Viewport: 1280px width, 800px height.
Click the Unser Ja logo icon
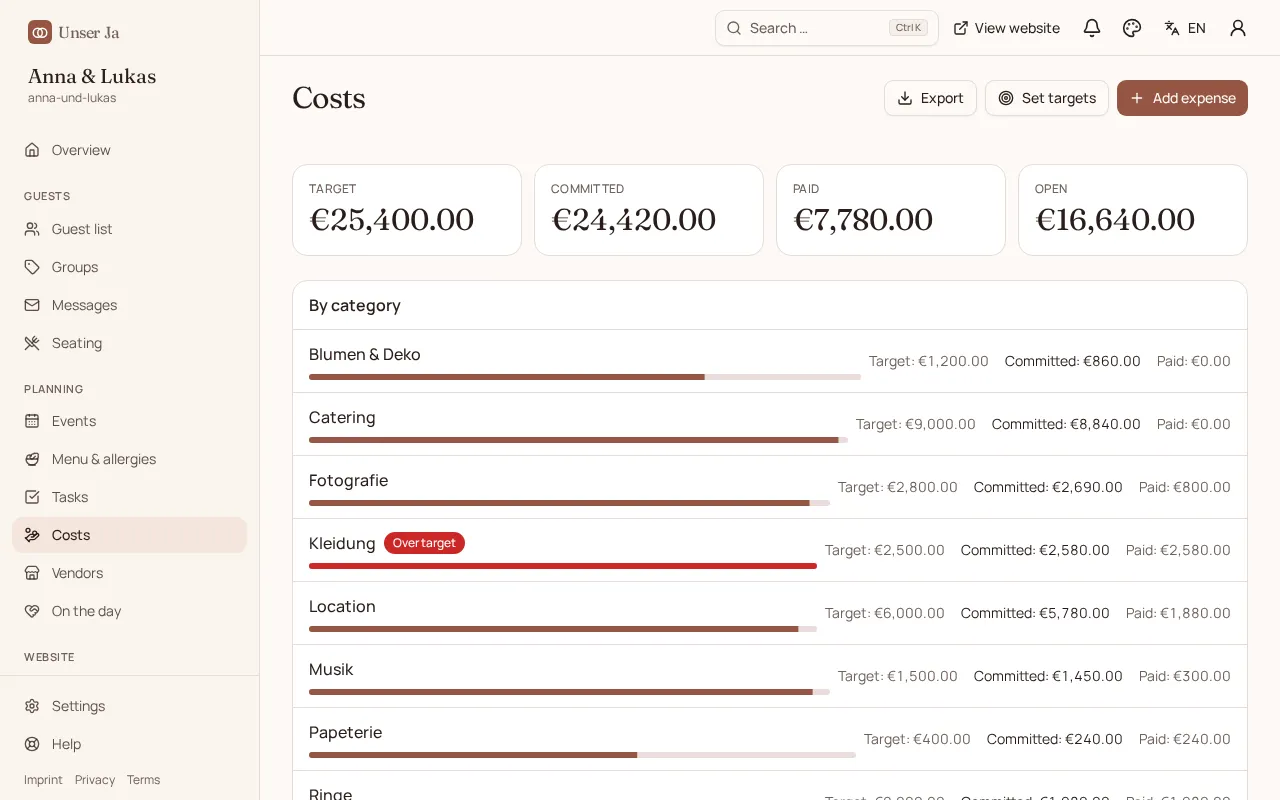click(x=40, y=32)
